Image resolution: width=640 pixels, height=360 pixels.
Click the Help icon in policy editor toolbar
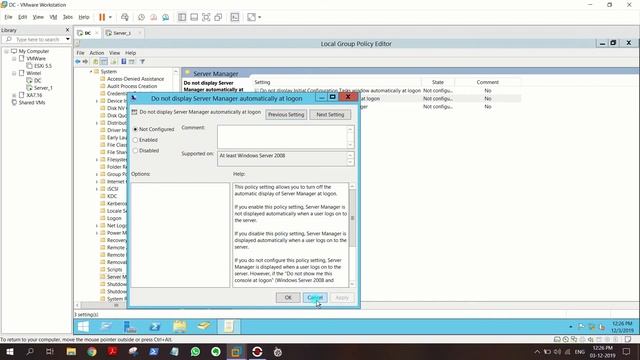(x=123, y=62)
